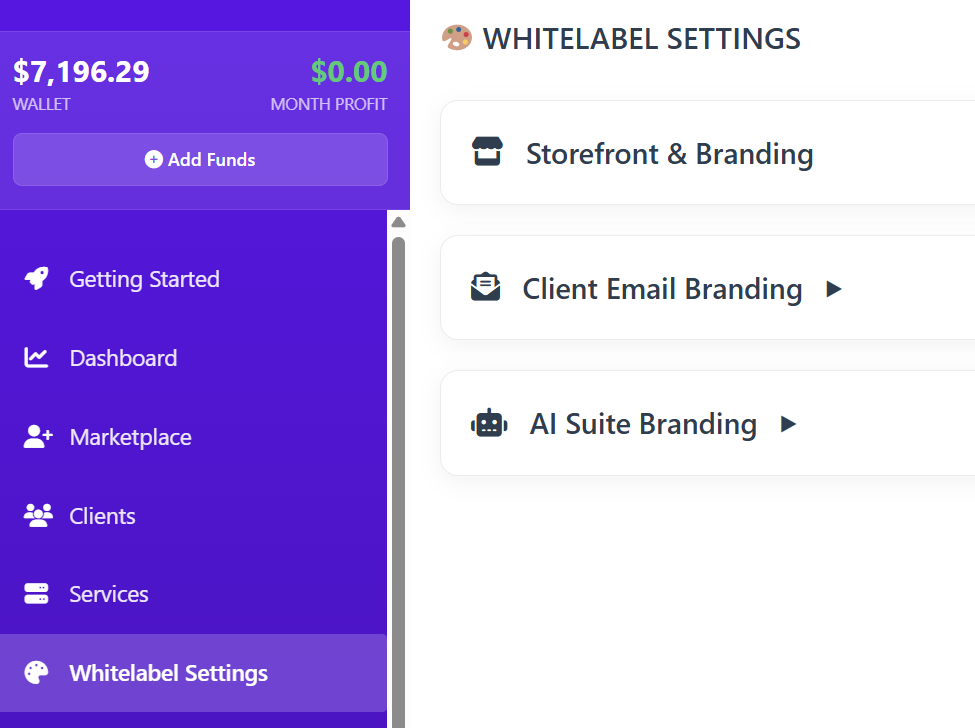Select Marketplace from sidebar
975x728 pixels.
click(130, 437)
